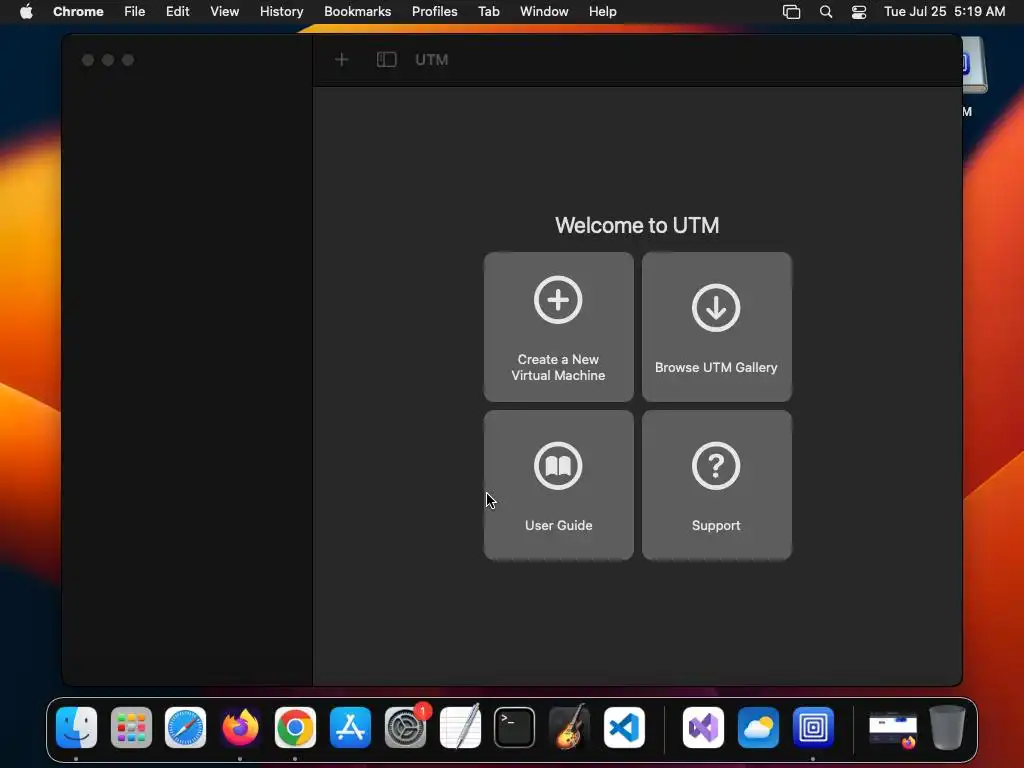Open the History menu

[281, 12]
